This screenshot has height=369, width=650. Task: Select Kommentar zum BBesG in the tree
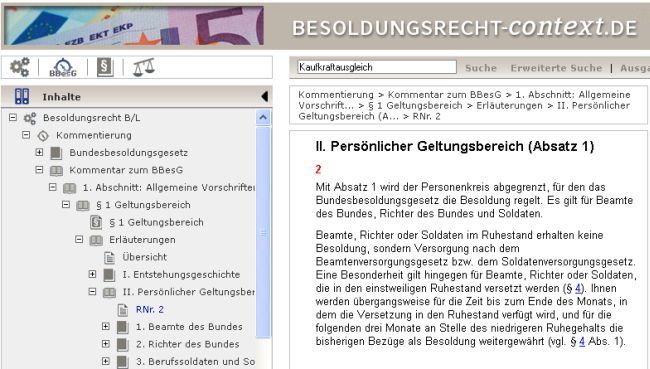pyautogui.click(x=126, y=170)
